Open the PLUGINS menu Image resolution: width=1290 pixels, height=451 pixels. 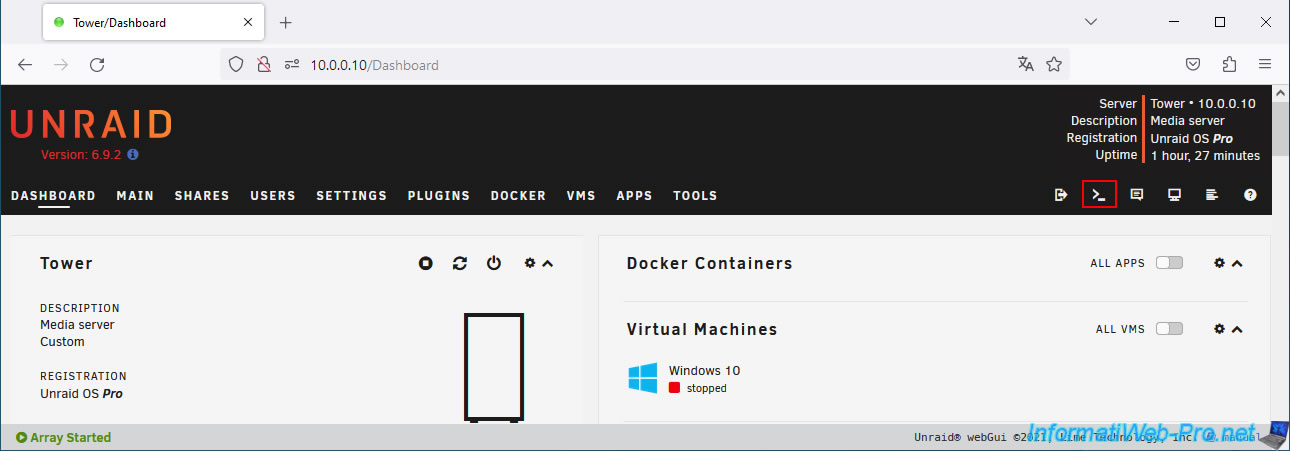[x=439, y=195]
